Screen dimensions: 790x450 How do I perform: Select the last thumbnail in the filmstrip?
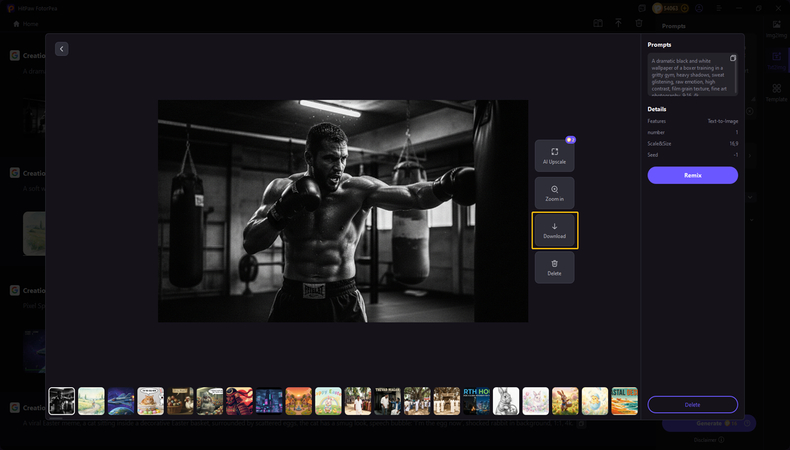click(x=625, y=401)
